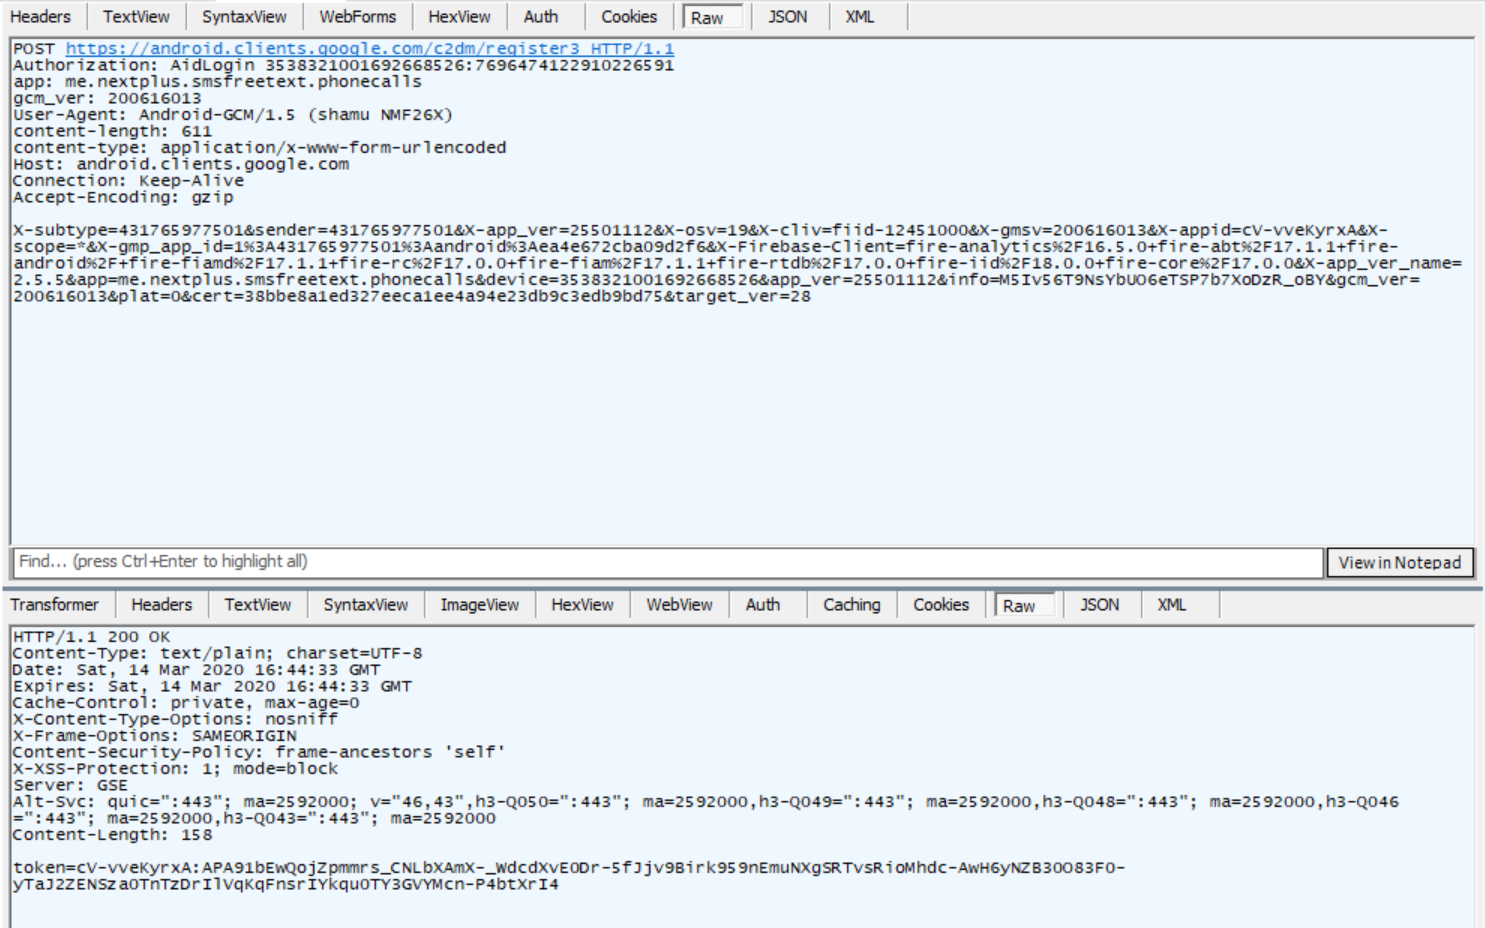This screenshot has width=1486, height=928.
Task: Click the response body 'token=cV-vveKyrxA' line
Action: click(x=569, y=876)
